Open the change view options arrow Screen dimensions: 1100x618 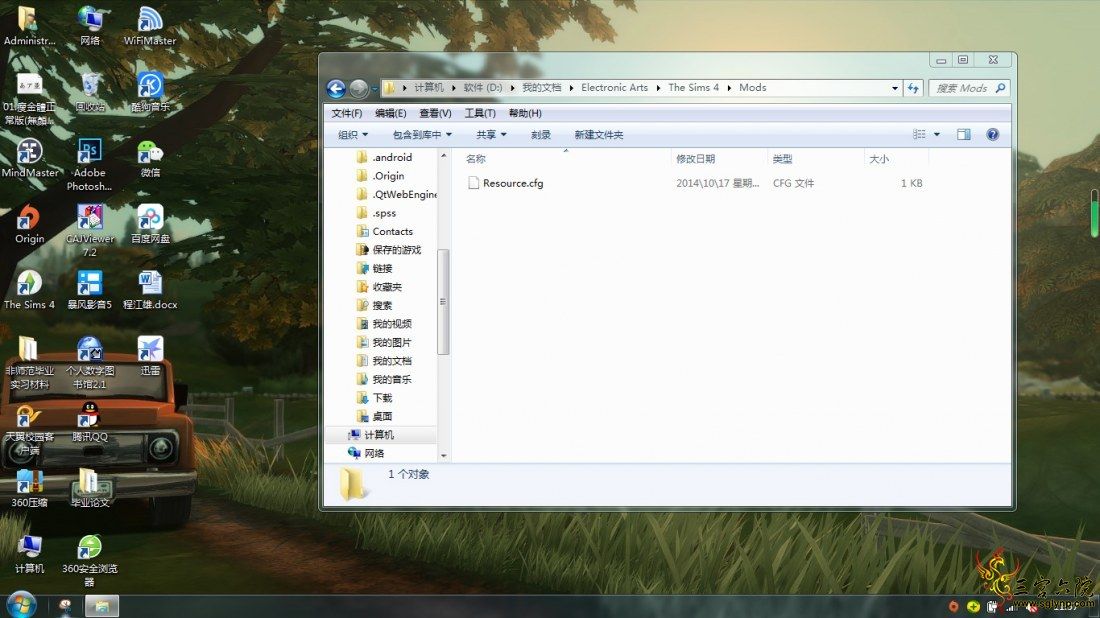coord(937,135)
